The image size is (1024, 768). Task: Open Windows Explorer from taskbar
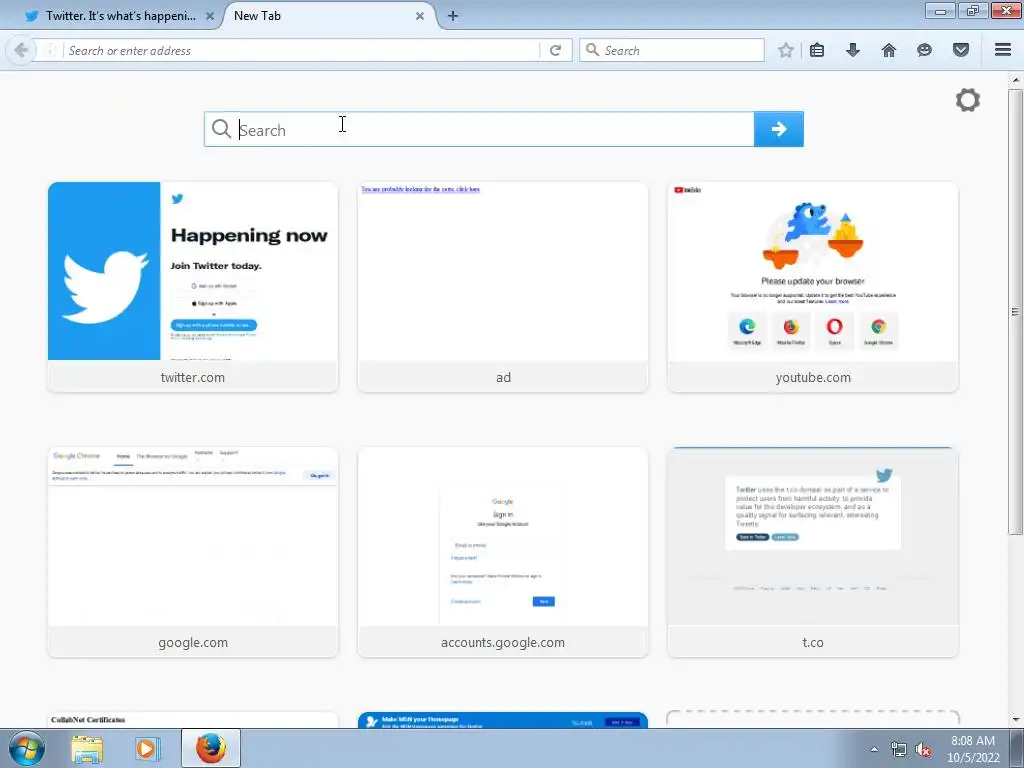coord(87,748)
